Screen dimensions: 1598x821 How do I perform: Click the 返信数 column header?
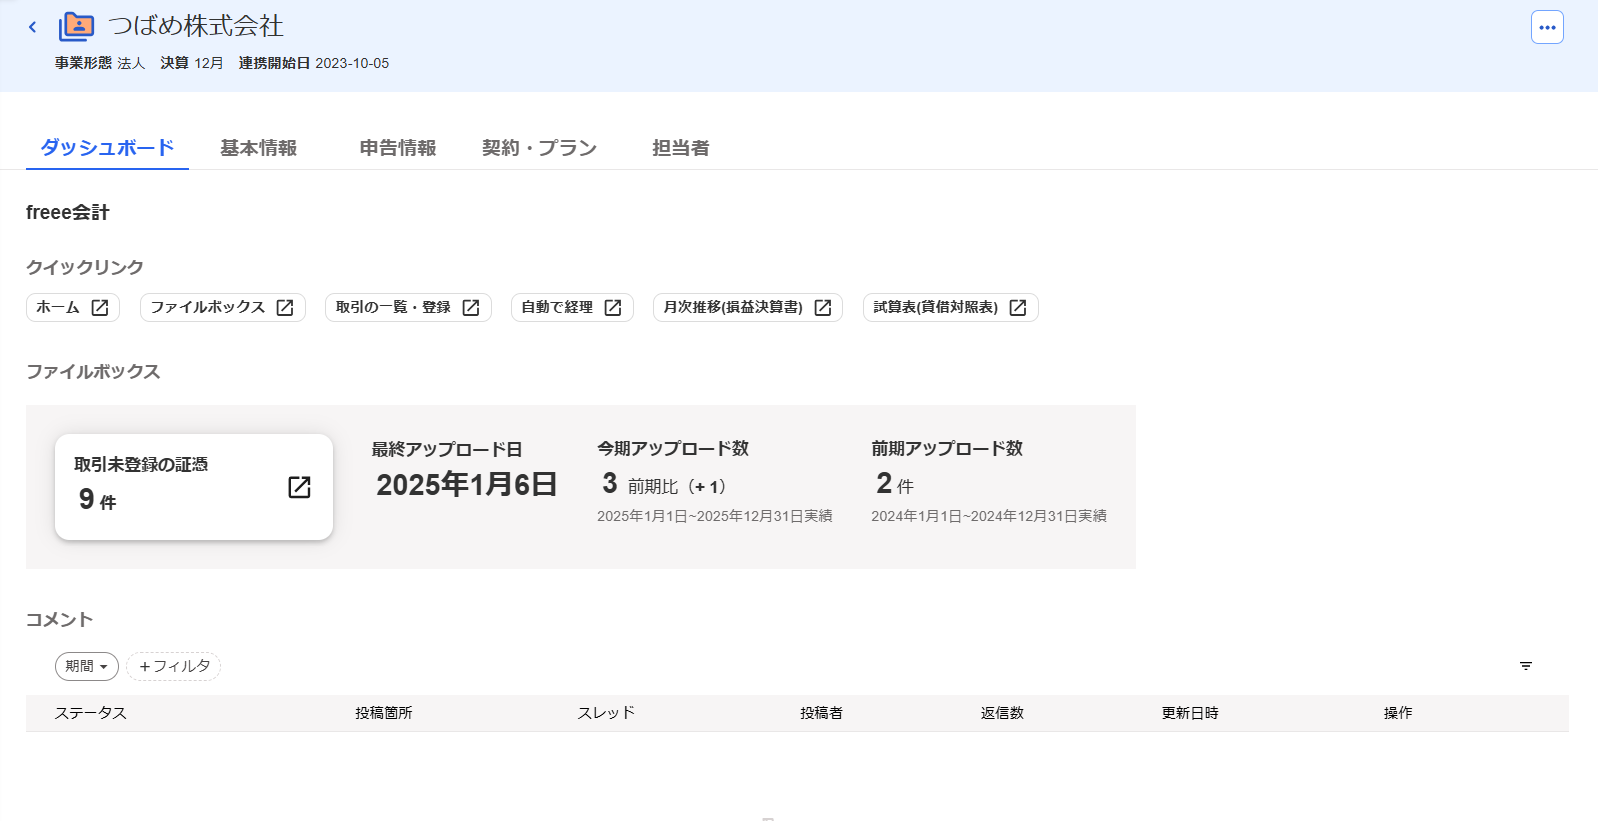coord(1002,713)
